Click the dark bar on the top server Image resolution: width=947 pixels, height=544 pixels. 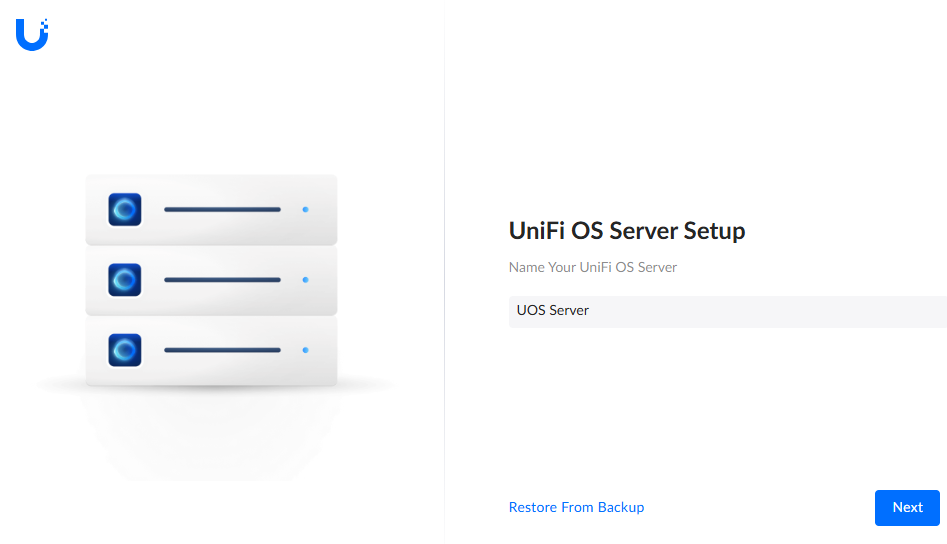pos(222,210)
